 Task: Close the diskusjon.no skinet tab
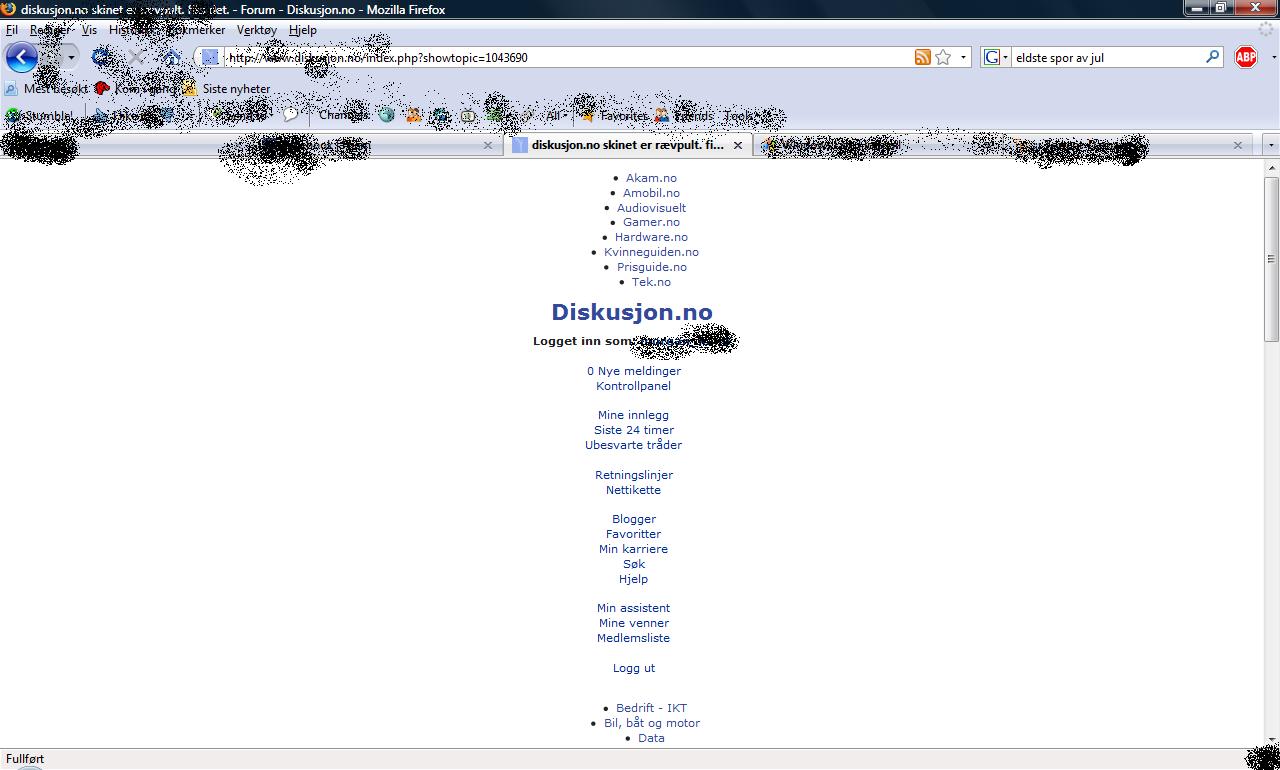[738, 145]
